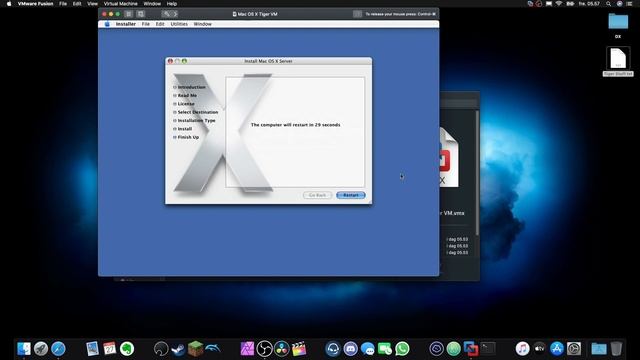The image size is (640, 360).
Task: Click the restart countdown message text
Action: click(x=296, y=125)
